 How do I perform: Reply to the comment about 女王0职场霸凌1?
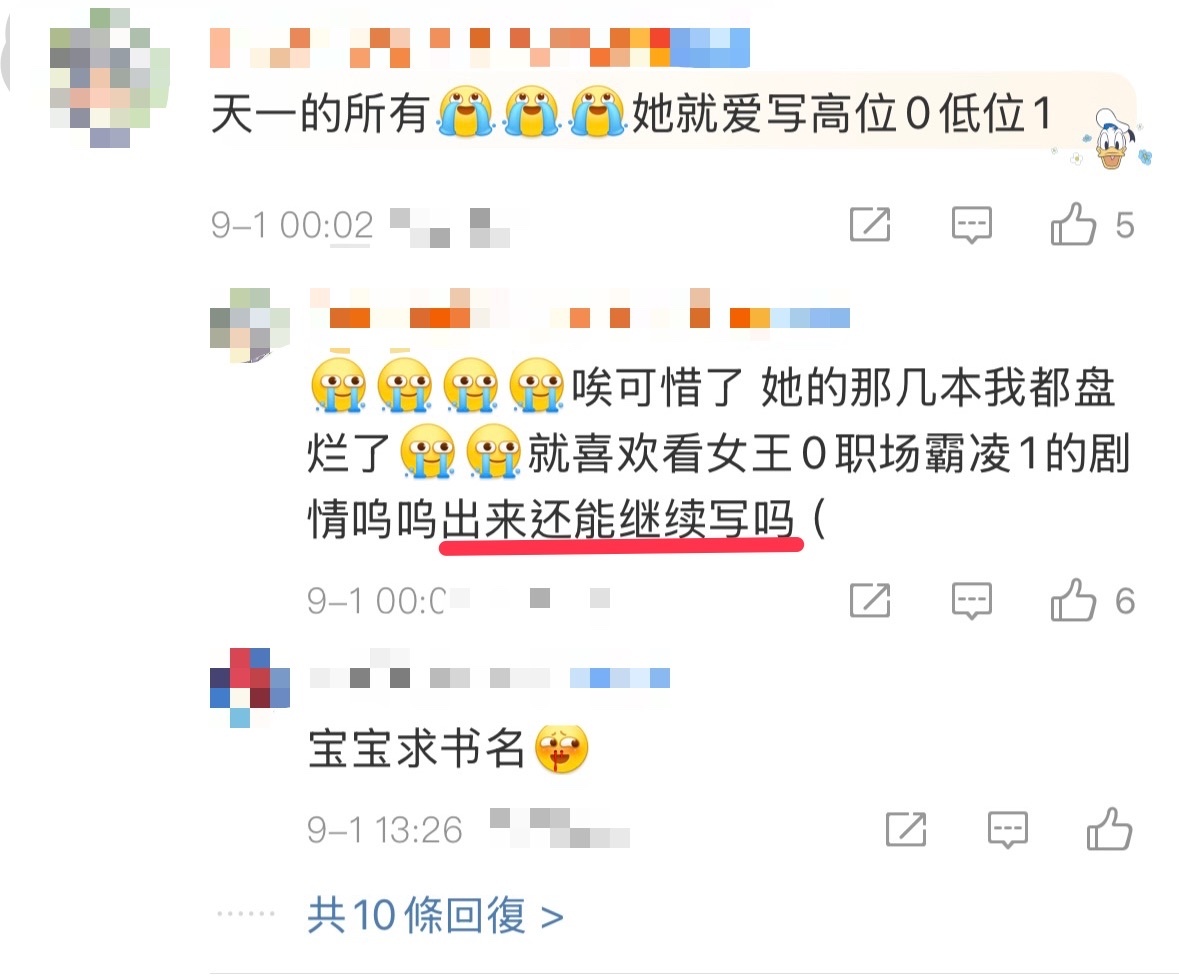[x=971, y=600]
